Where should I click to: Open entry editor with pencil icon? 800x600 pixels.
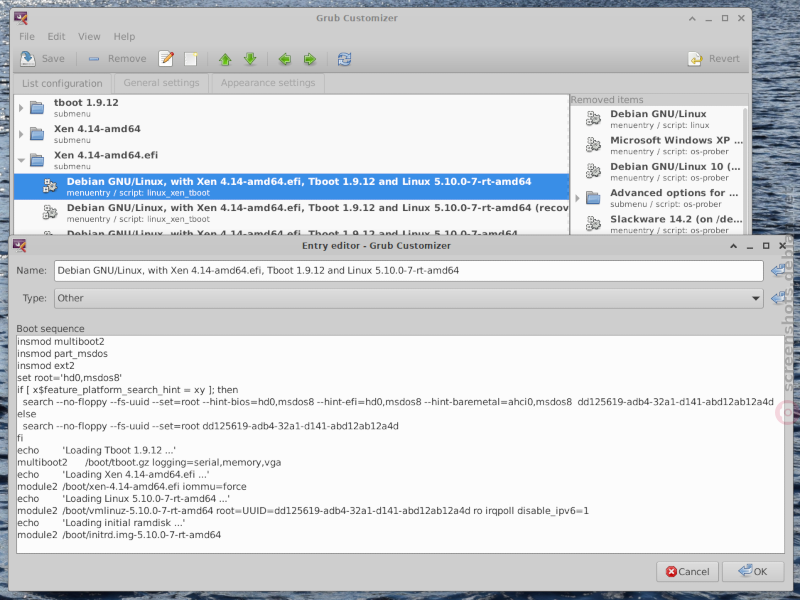tap(166, 59)
